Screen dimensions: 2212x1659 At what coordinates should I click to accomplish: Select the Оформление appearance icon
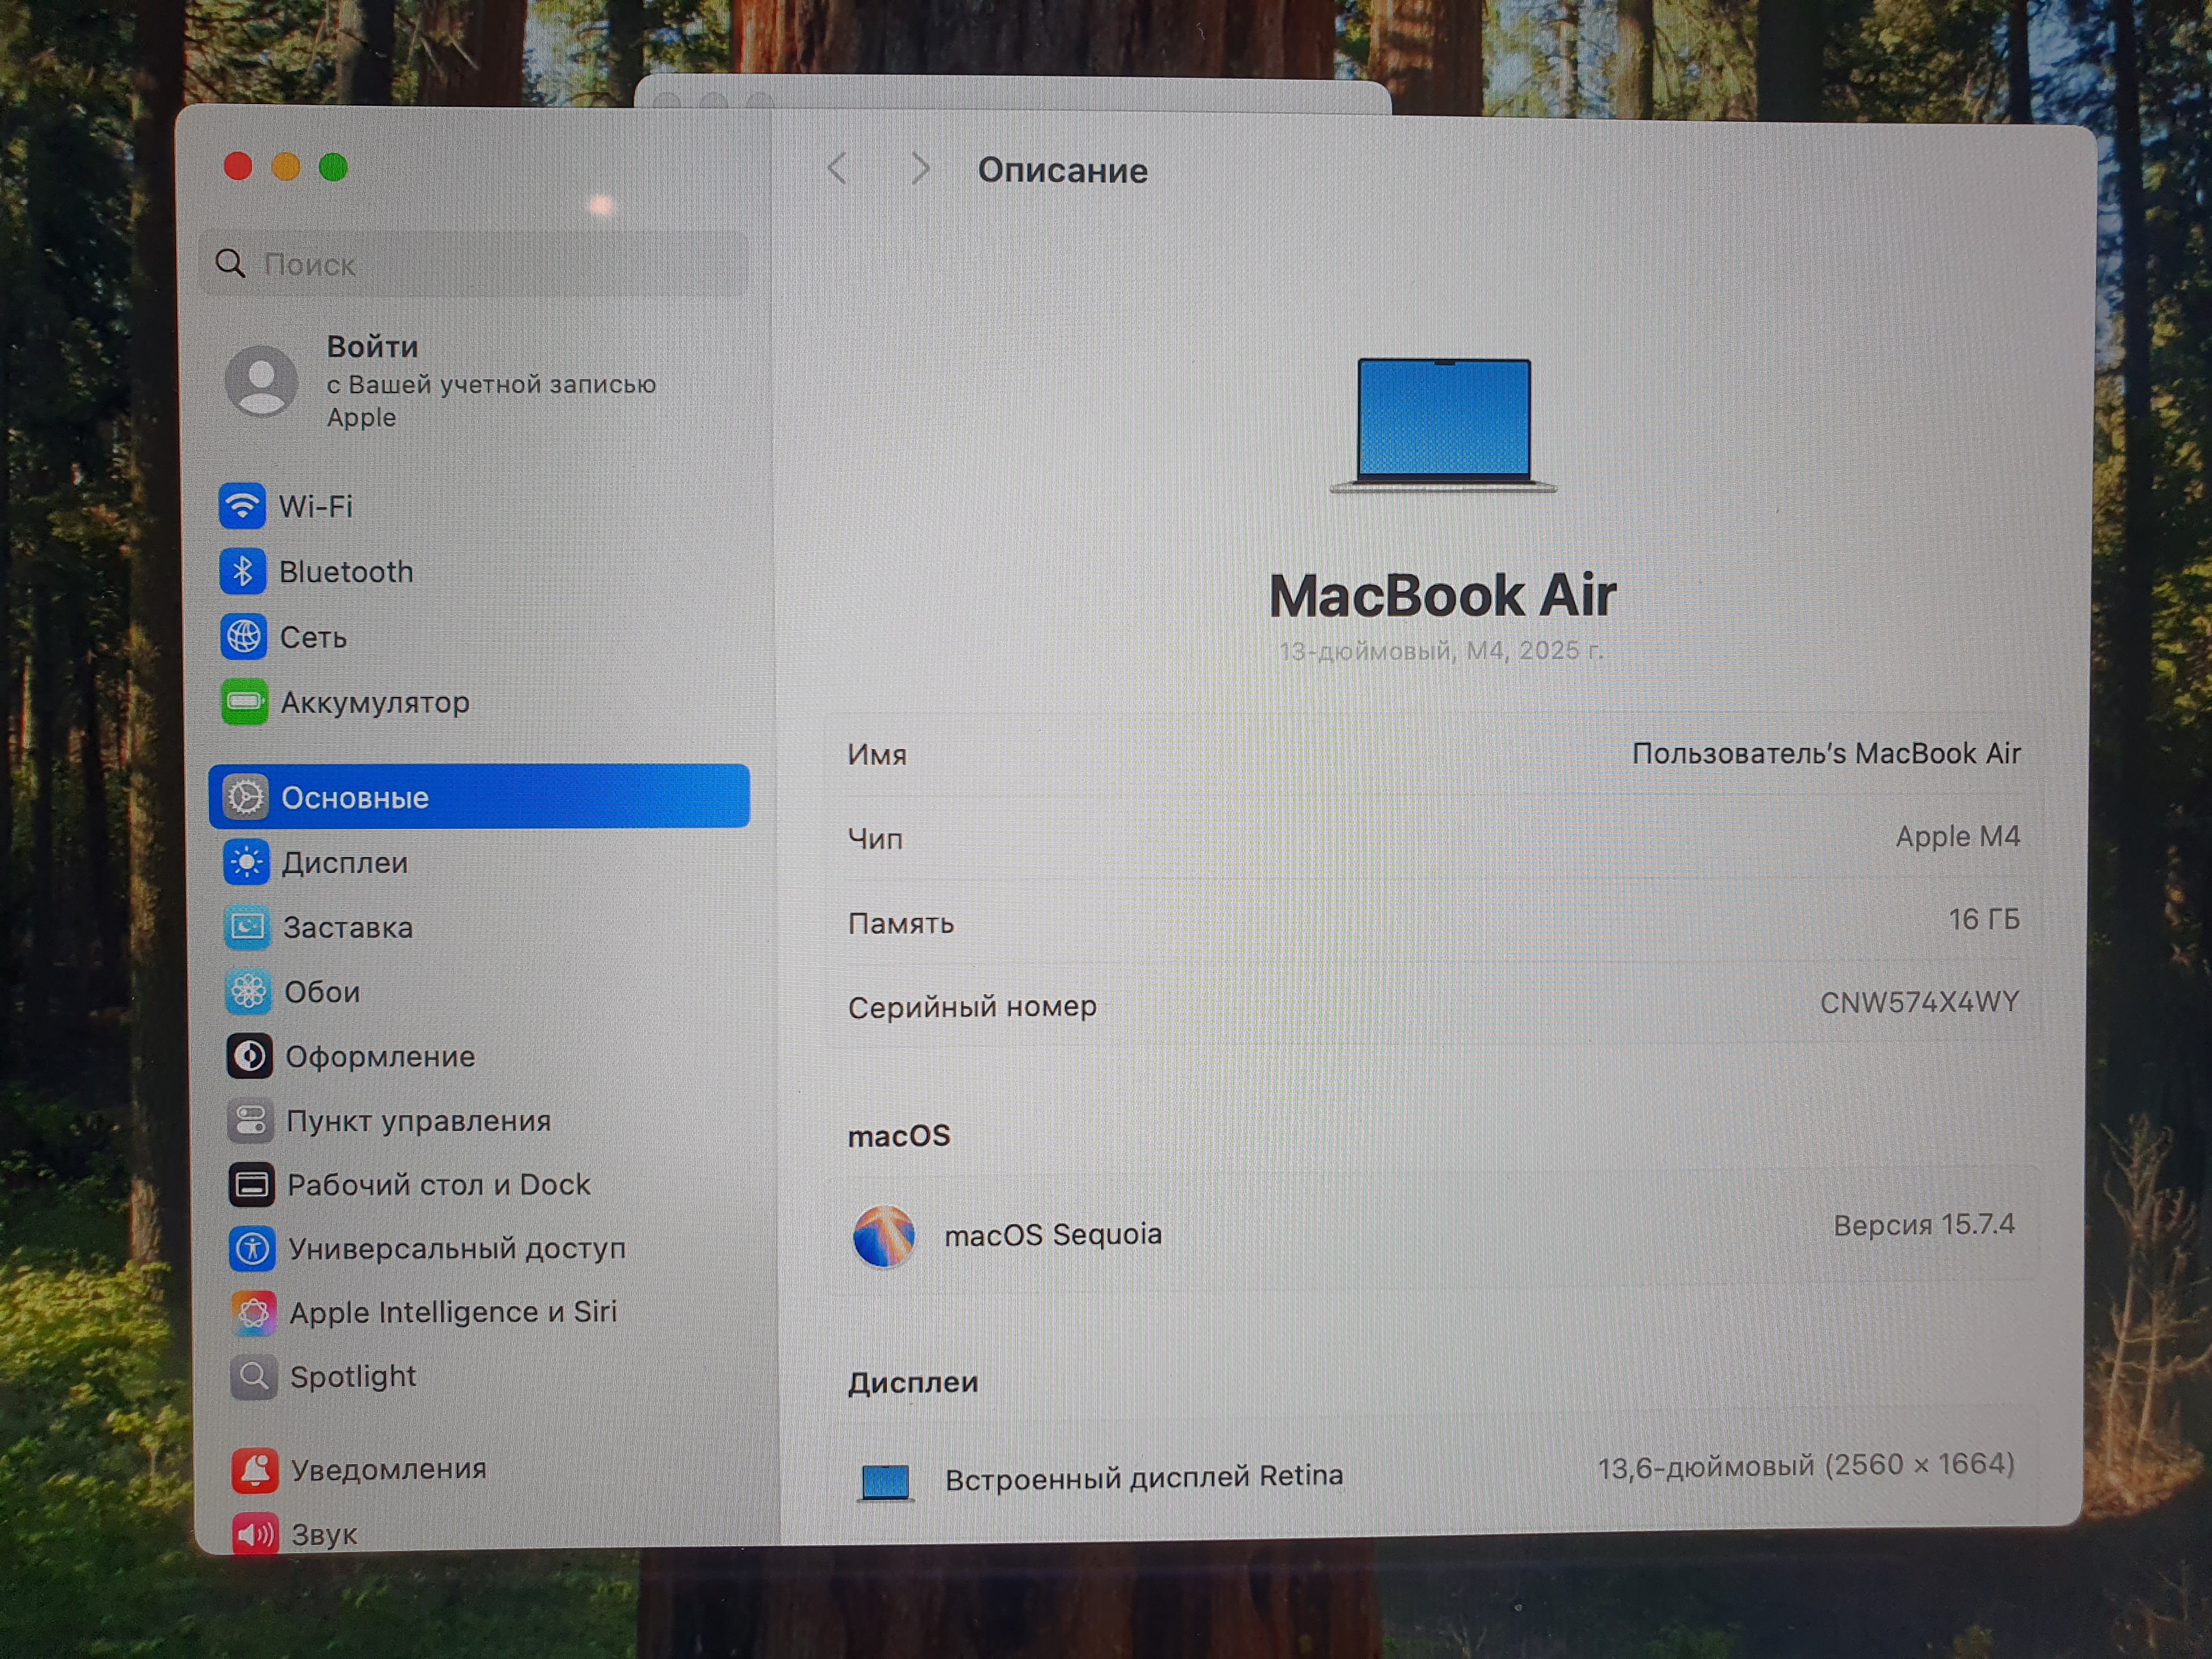point(249,1056)
